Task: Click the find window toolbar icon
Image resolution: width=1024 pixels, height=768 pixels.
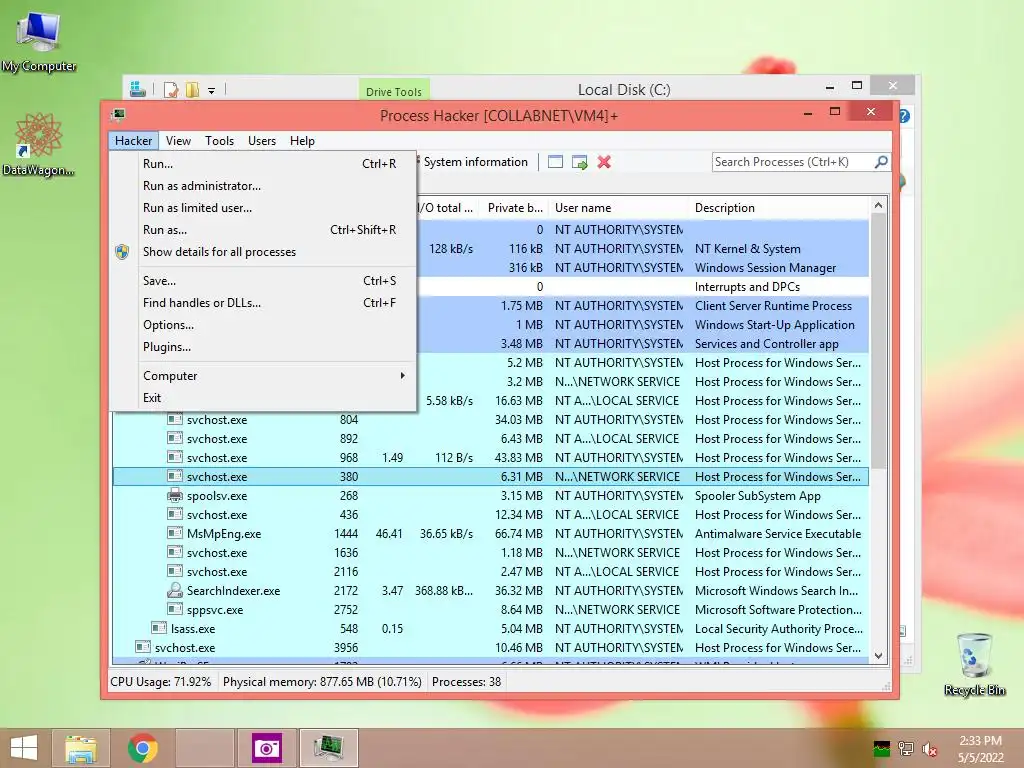Action: click(x=555, y=162)
